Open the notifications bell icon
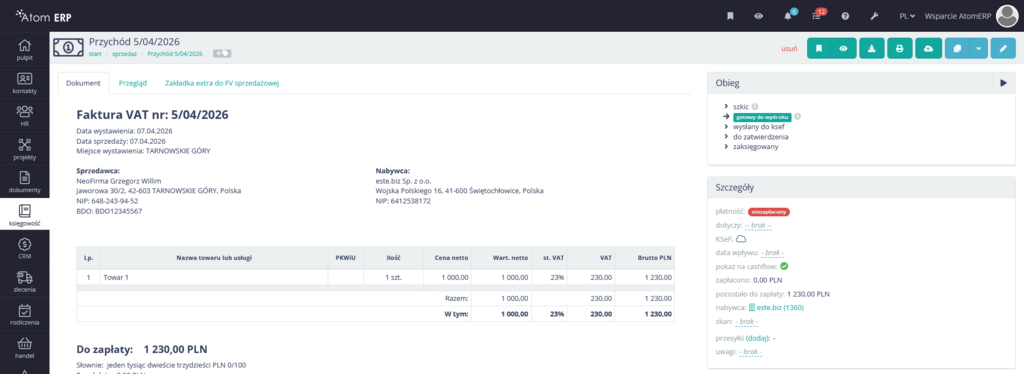 [788, 16]
